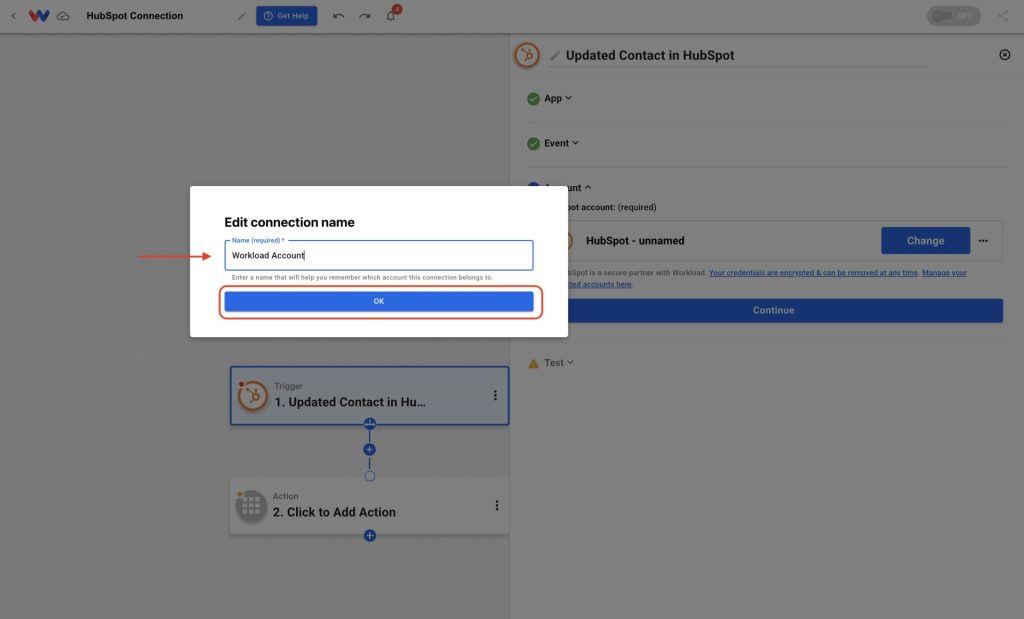
Task: Expand the App section
Action: [x=558, y=98]
